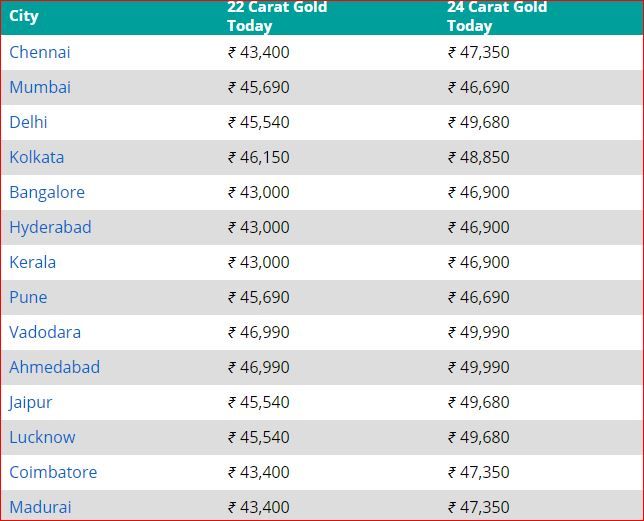
Task: Open the Ahmedabad city link
Action: (54, 367)
